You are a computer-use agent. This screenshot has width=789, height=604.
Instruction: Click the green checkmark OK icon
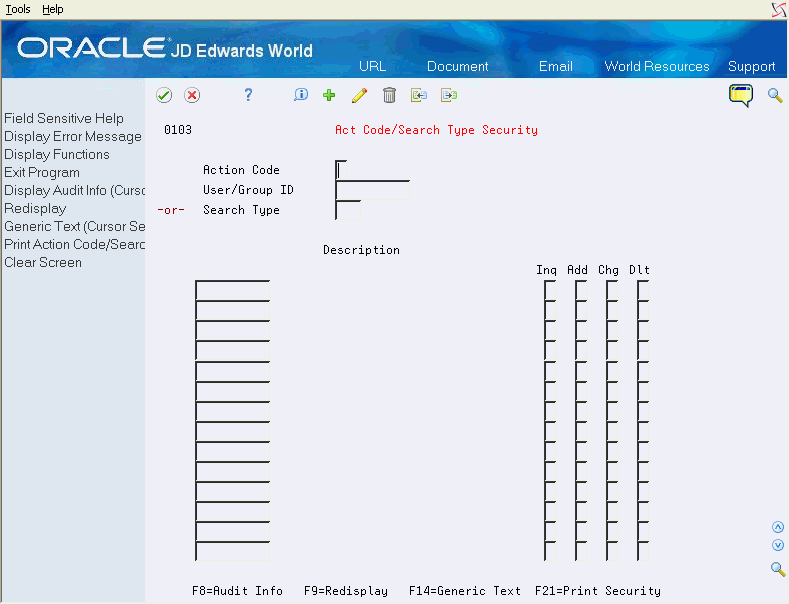click(164, 95)
